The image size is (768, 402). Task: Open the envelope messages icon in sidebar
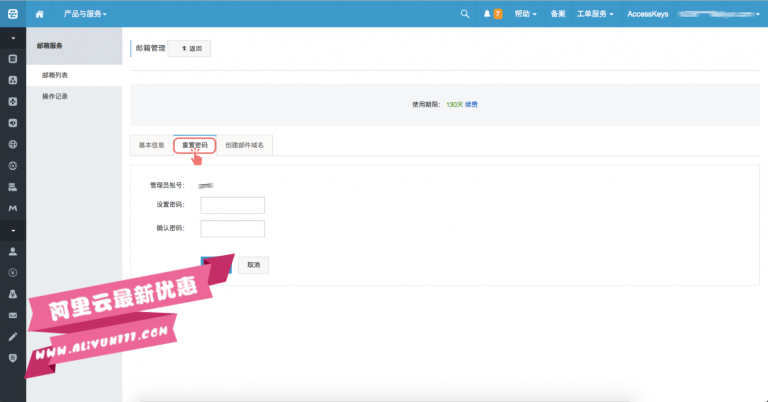coord(13,315)
